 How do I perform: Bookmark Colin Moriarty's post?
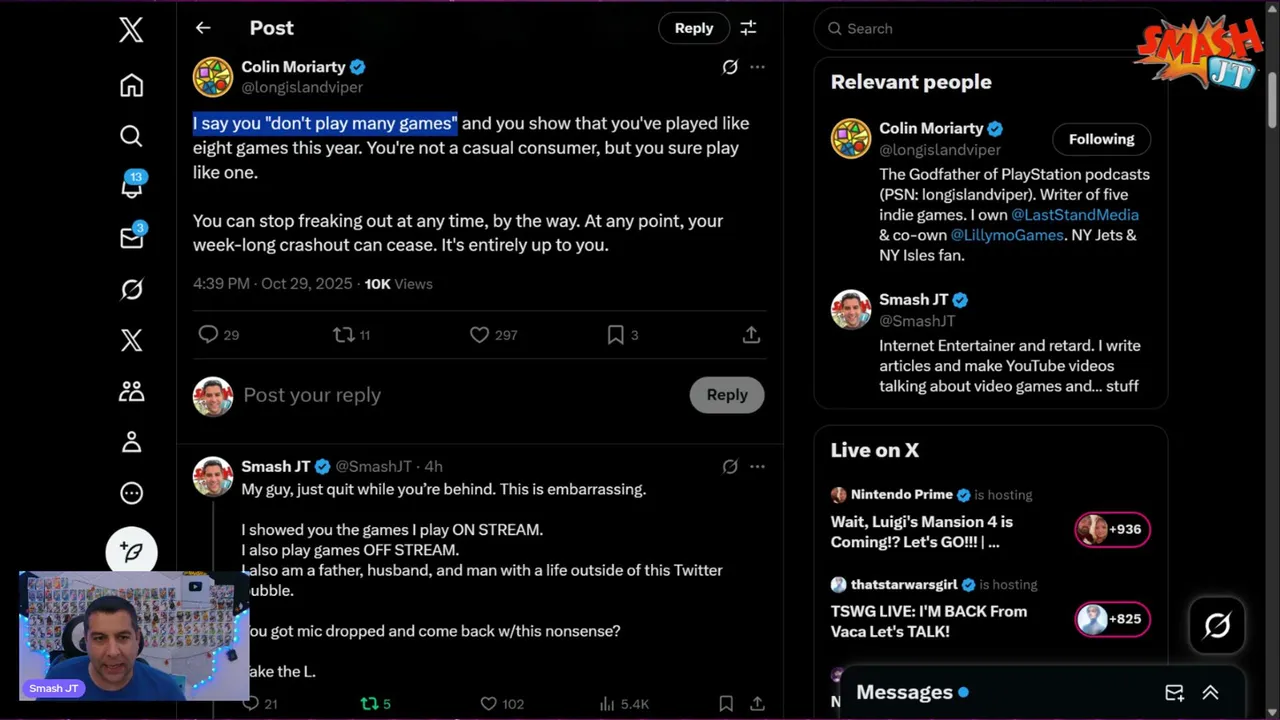[616, 335]
